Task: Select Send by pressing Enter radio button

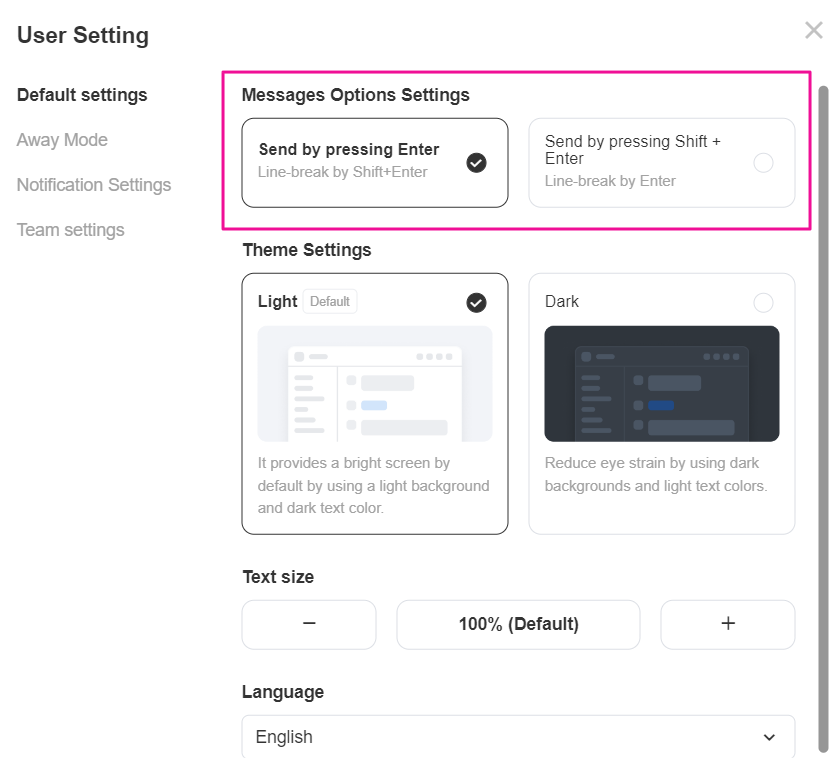Action: pyautogui.click(x=477, y=163)
